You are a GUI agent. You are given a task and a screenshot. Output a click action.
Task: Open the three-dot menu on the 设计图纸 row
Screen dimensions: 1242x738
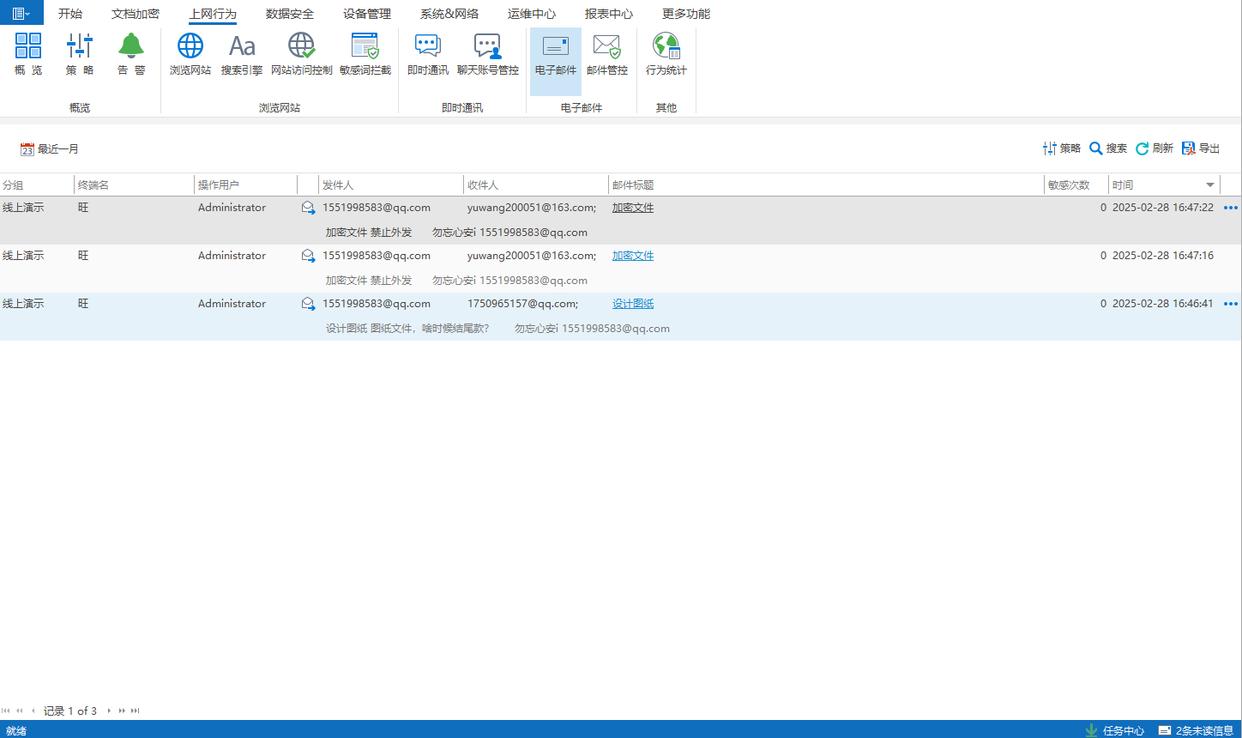1230,304
